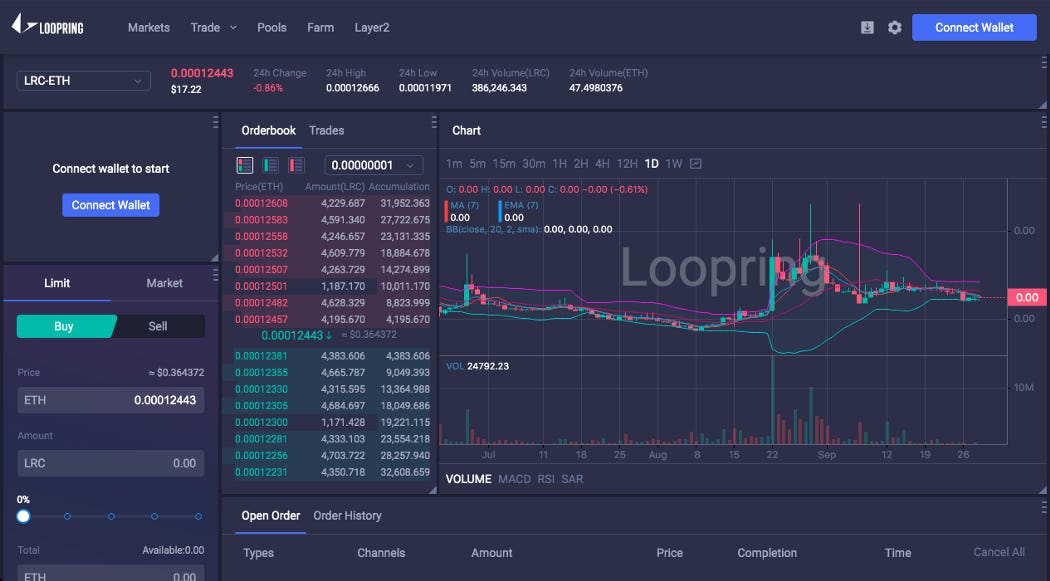Click ask price 0.00012457
Image resolution: width=1050 pixels, height=581 pixels.
[x=261, y=320]
